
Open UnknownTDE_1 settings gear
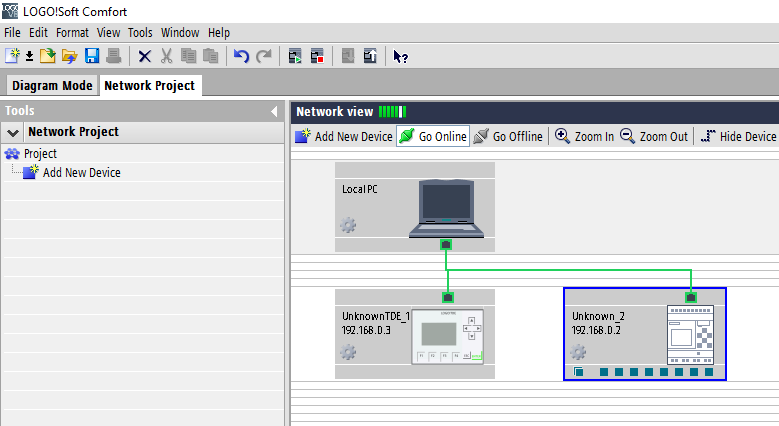tap(348, 352)
